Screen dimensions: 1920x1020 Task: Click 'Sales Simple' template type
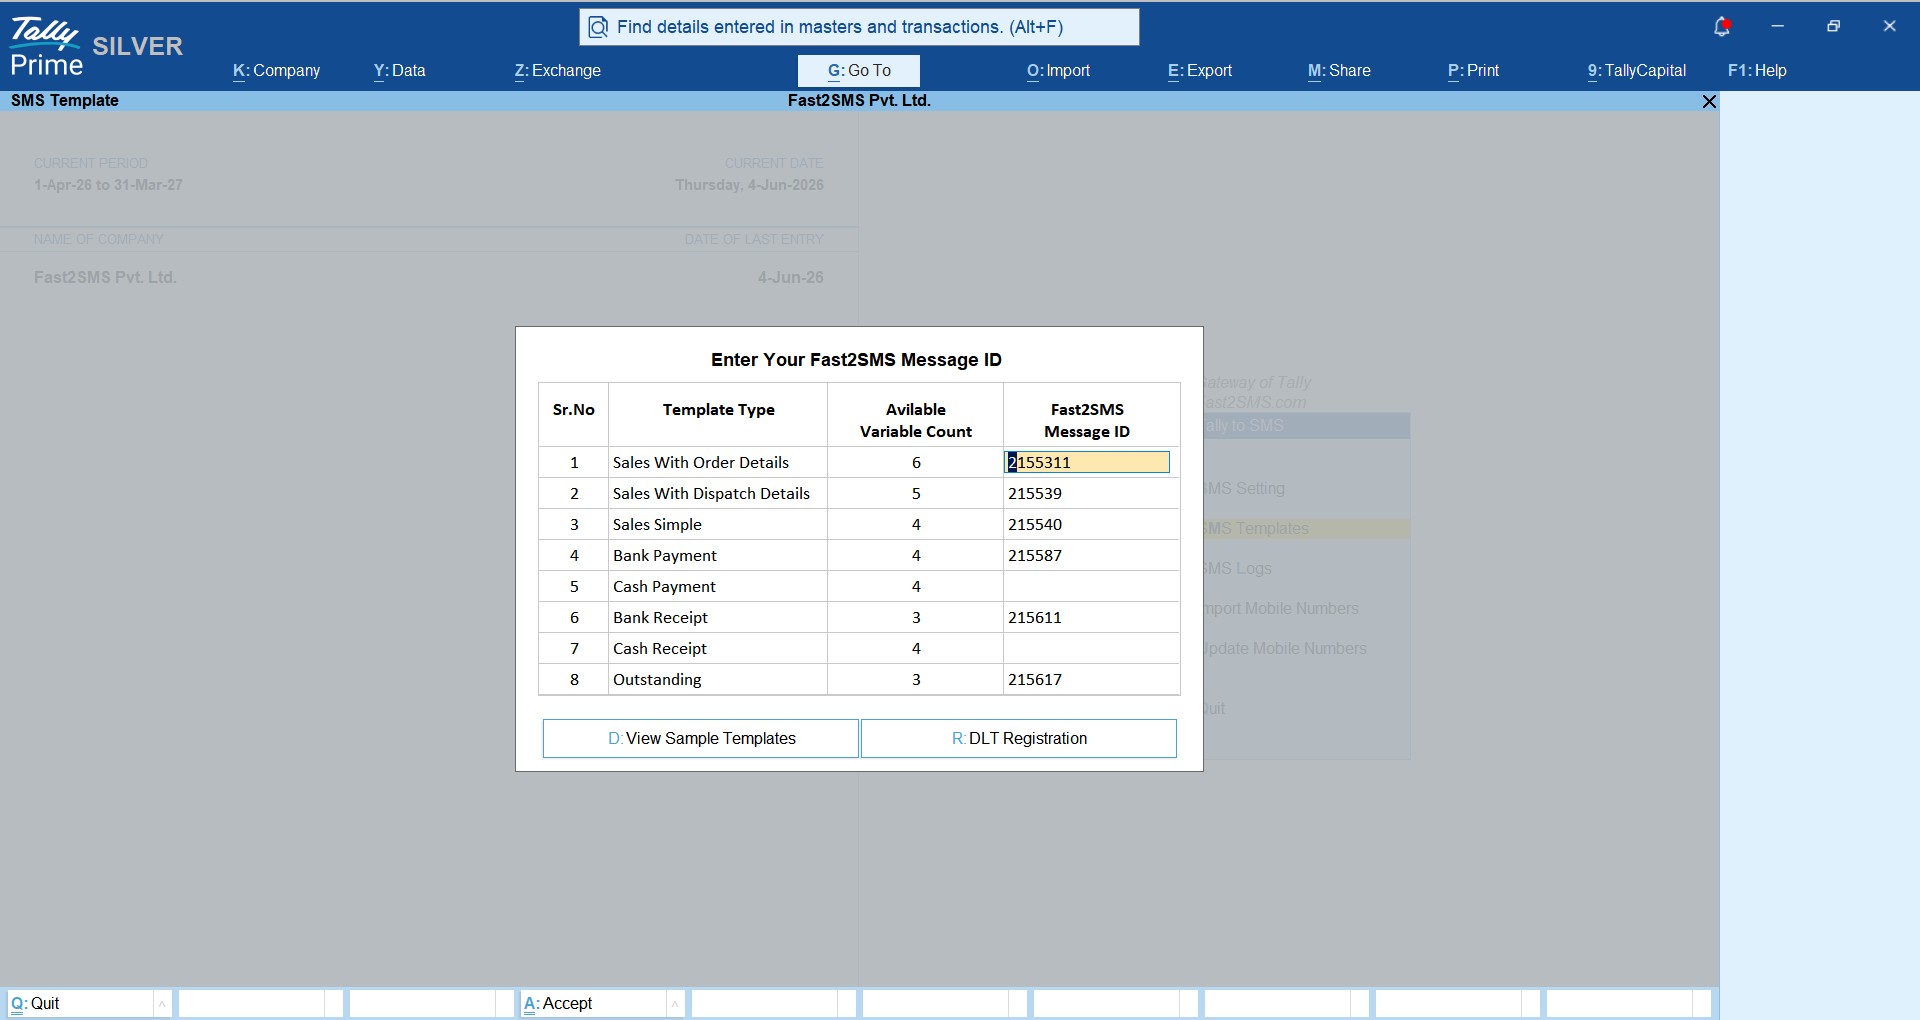657,524
